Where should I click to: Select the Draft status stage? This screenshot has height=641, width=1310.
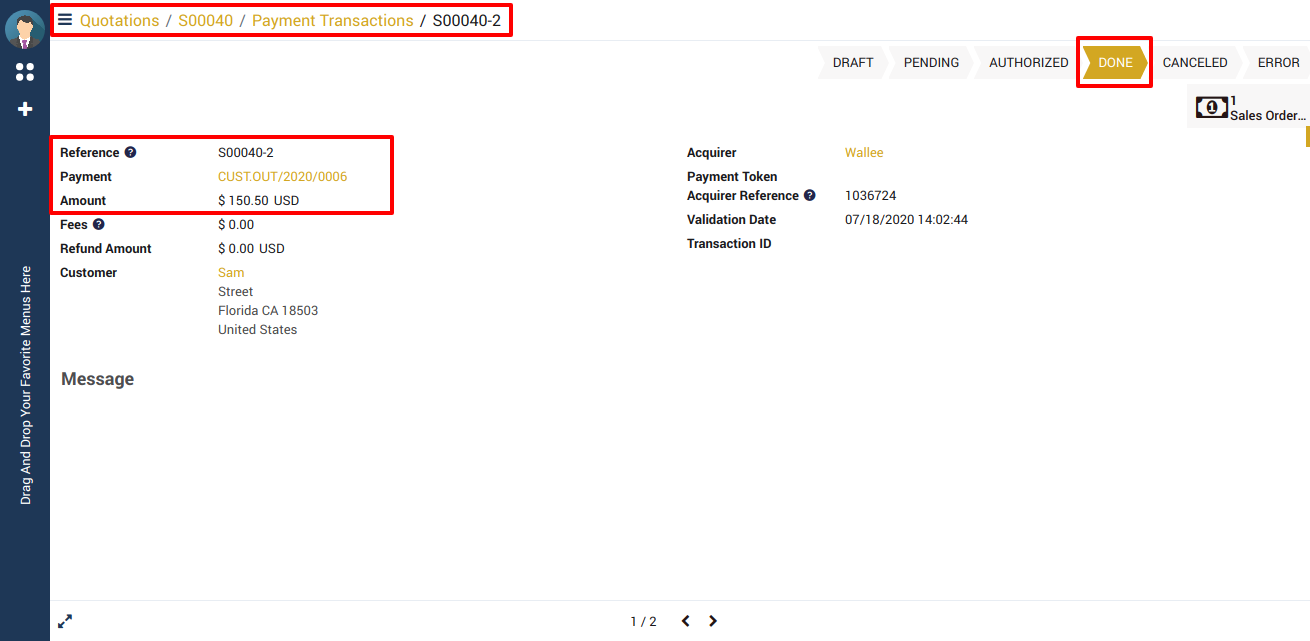(x=852, y=62)
